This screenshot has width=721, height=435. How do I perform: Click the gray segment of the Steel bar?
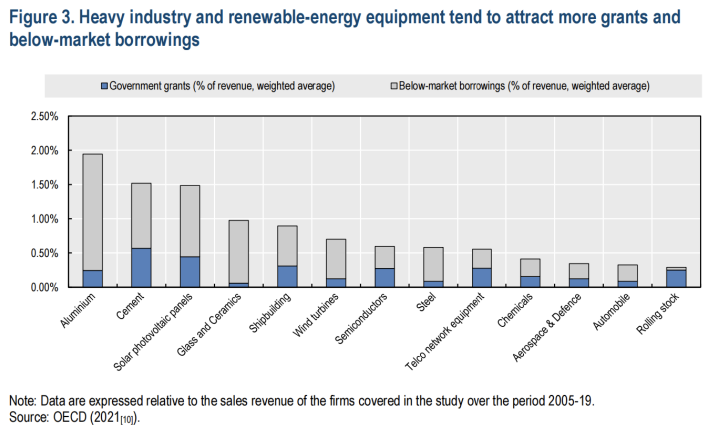pyautogui.click(x=433, y=264)
